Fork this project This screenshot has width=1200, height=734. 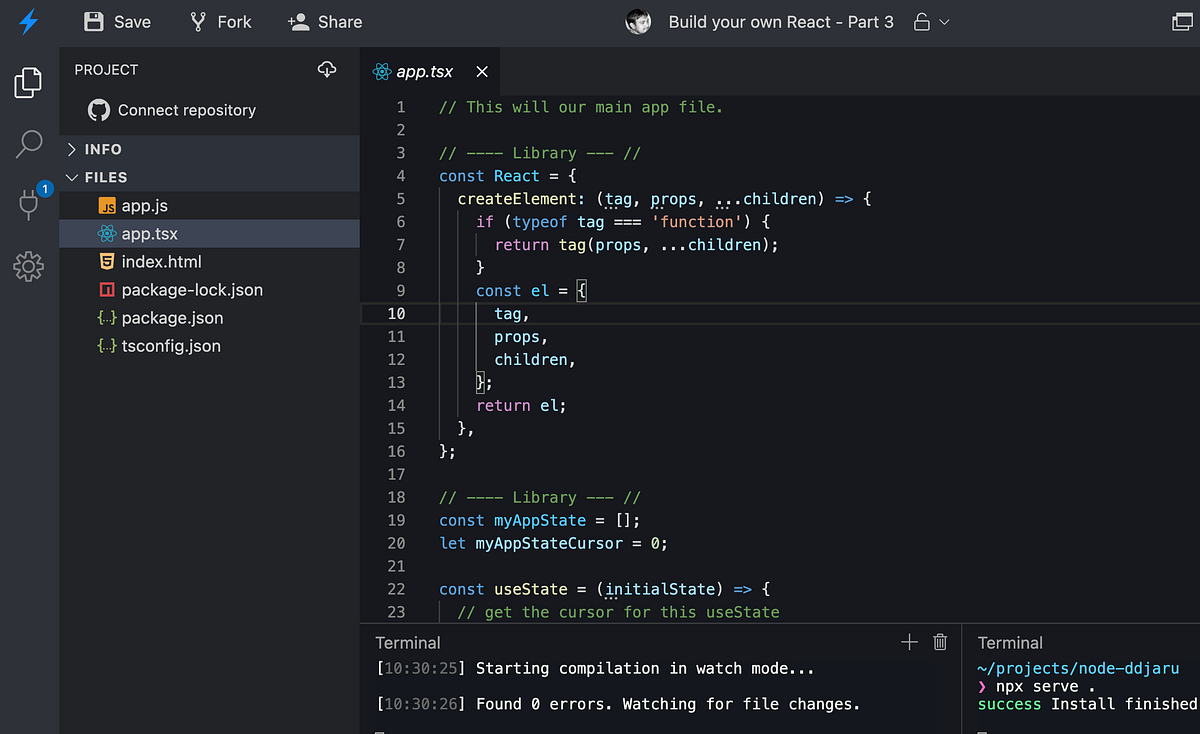point(220,22)
